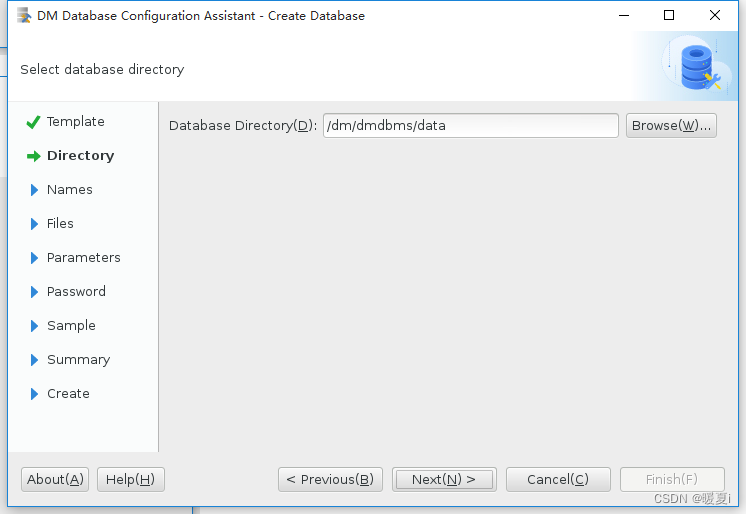Open the About(A) dialog
This screenshot has height=514, width=746.
tap(55, 479)
